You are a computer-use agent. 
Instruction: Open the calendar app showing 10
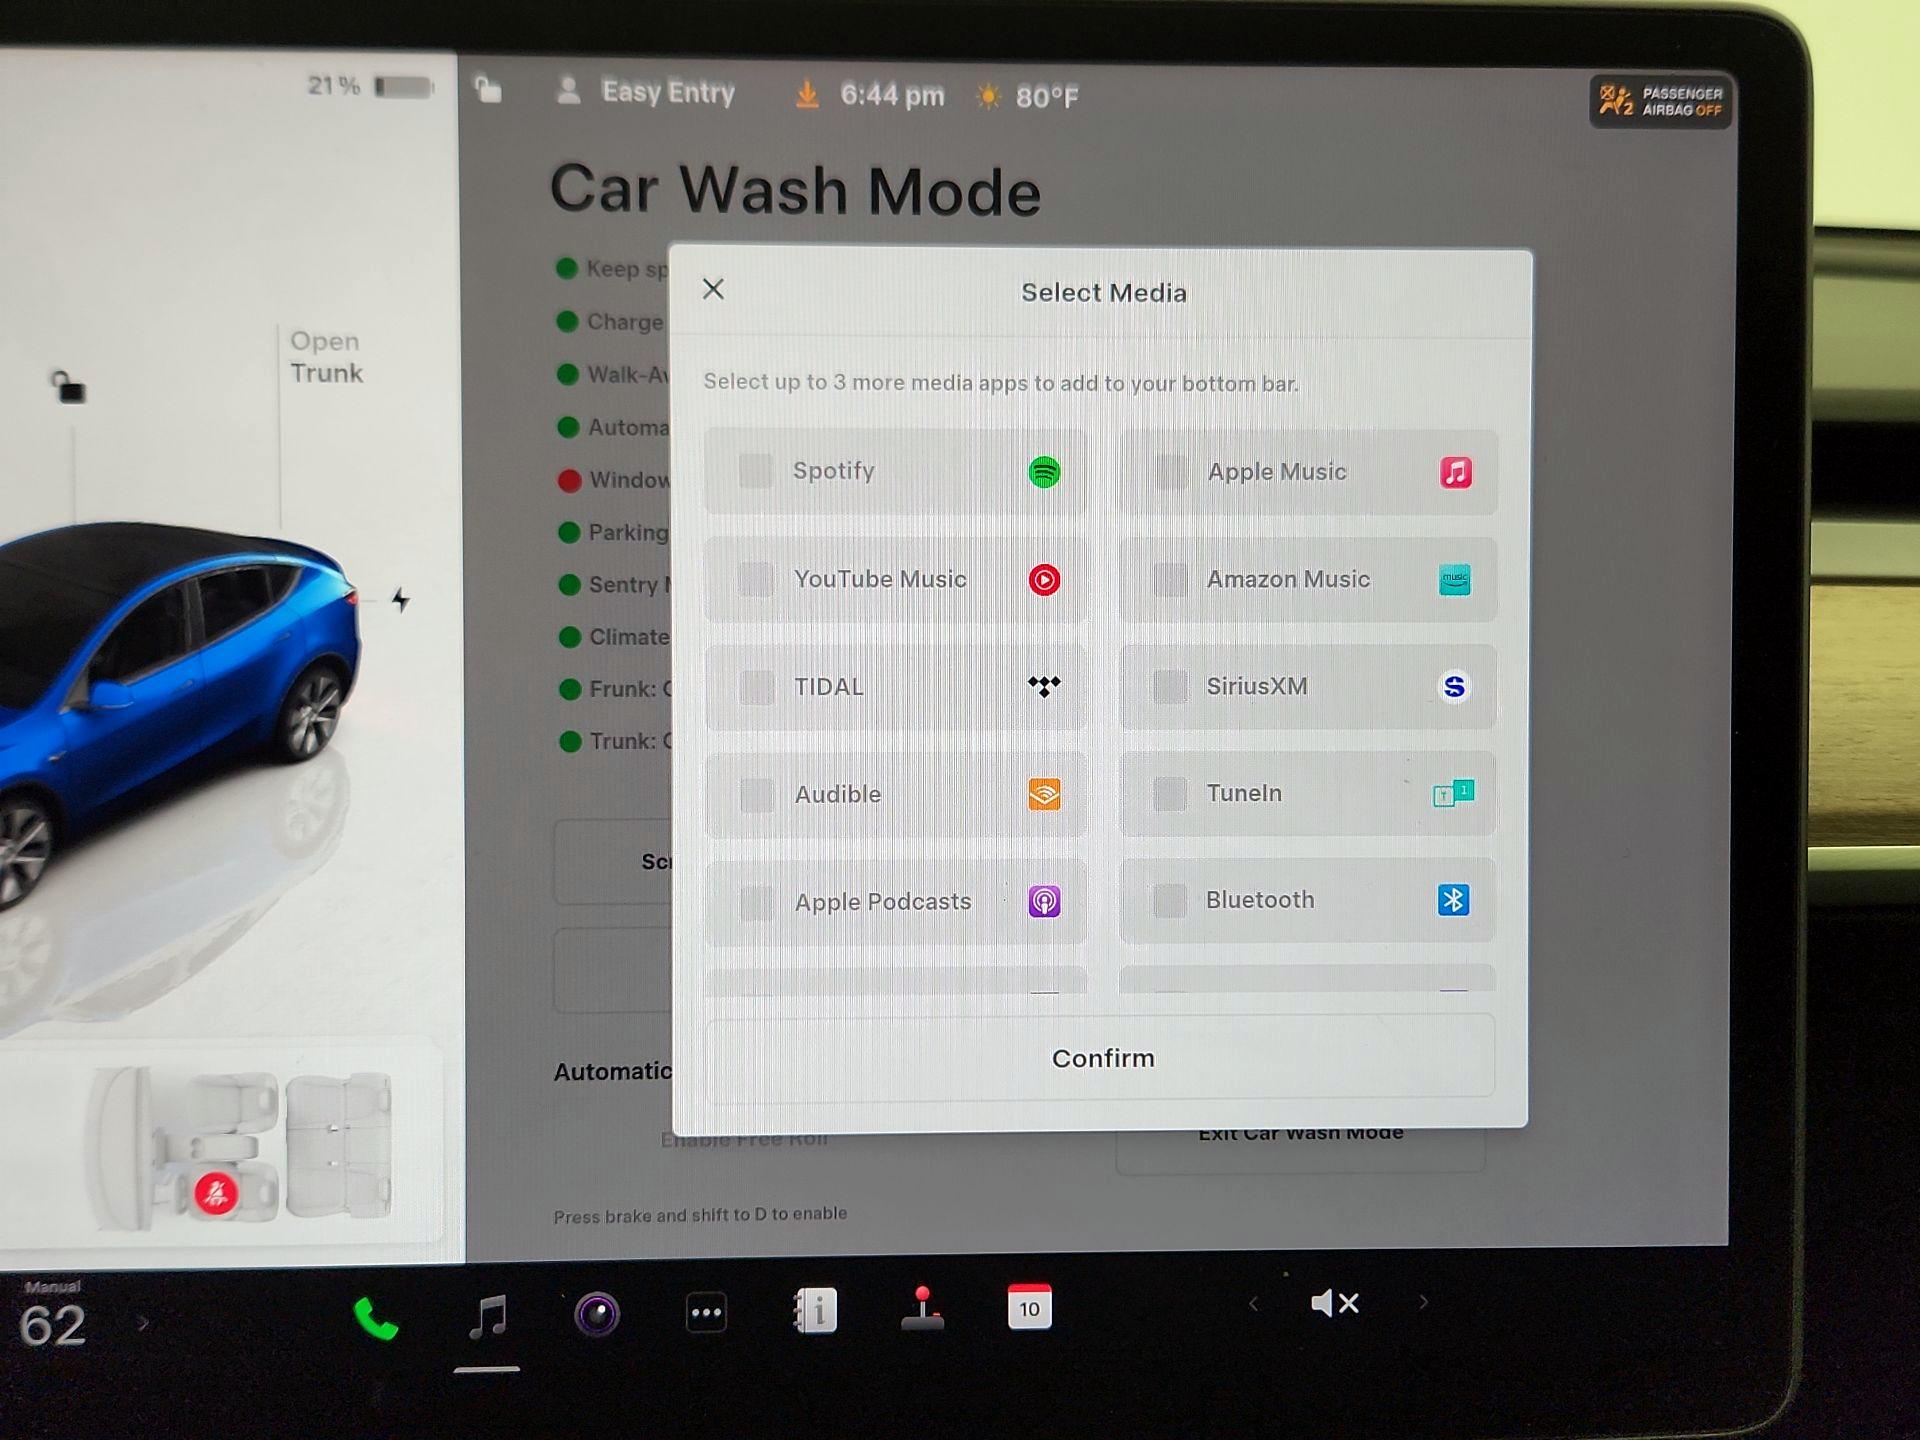(x=1030, y=1308)
